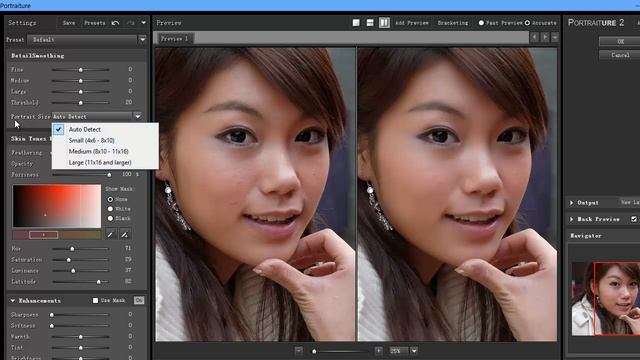Image resolution: width=640 pixels, height=360 pixels.
Task: Select Accurate preview mode
Action: click(527, 23)
